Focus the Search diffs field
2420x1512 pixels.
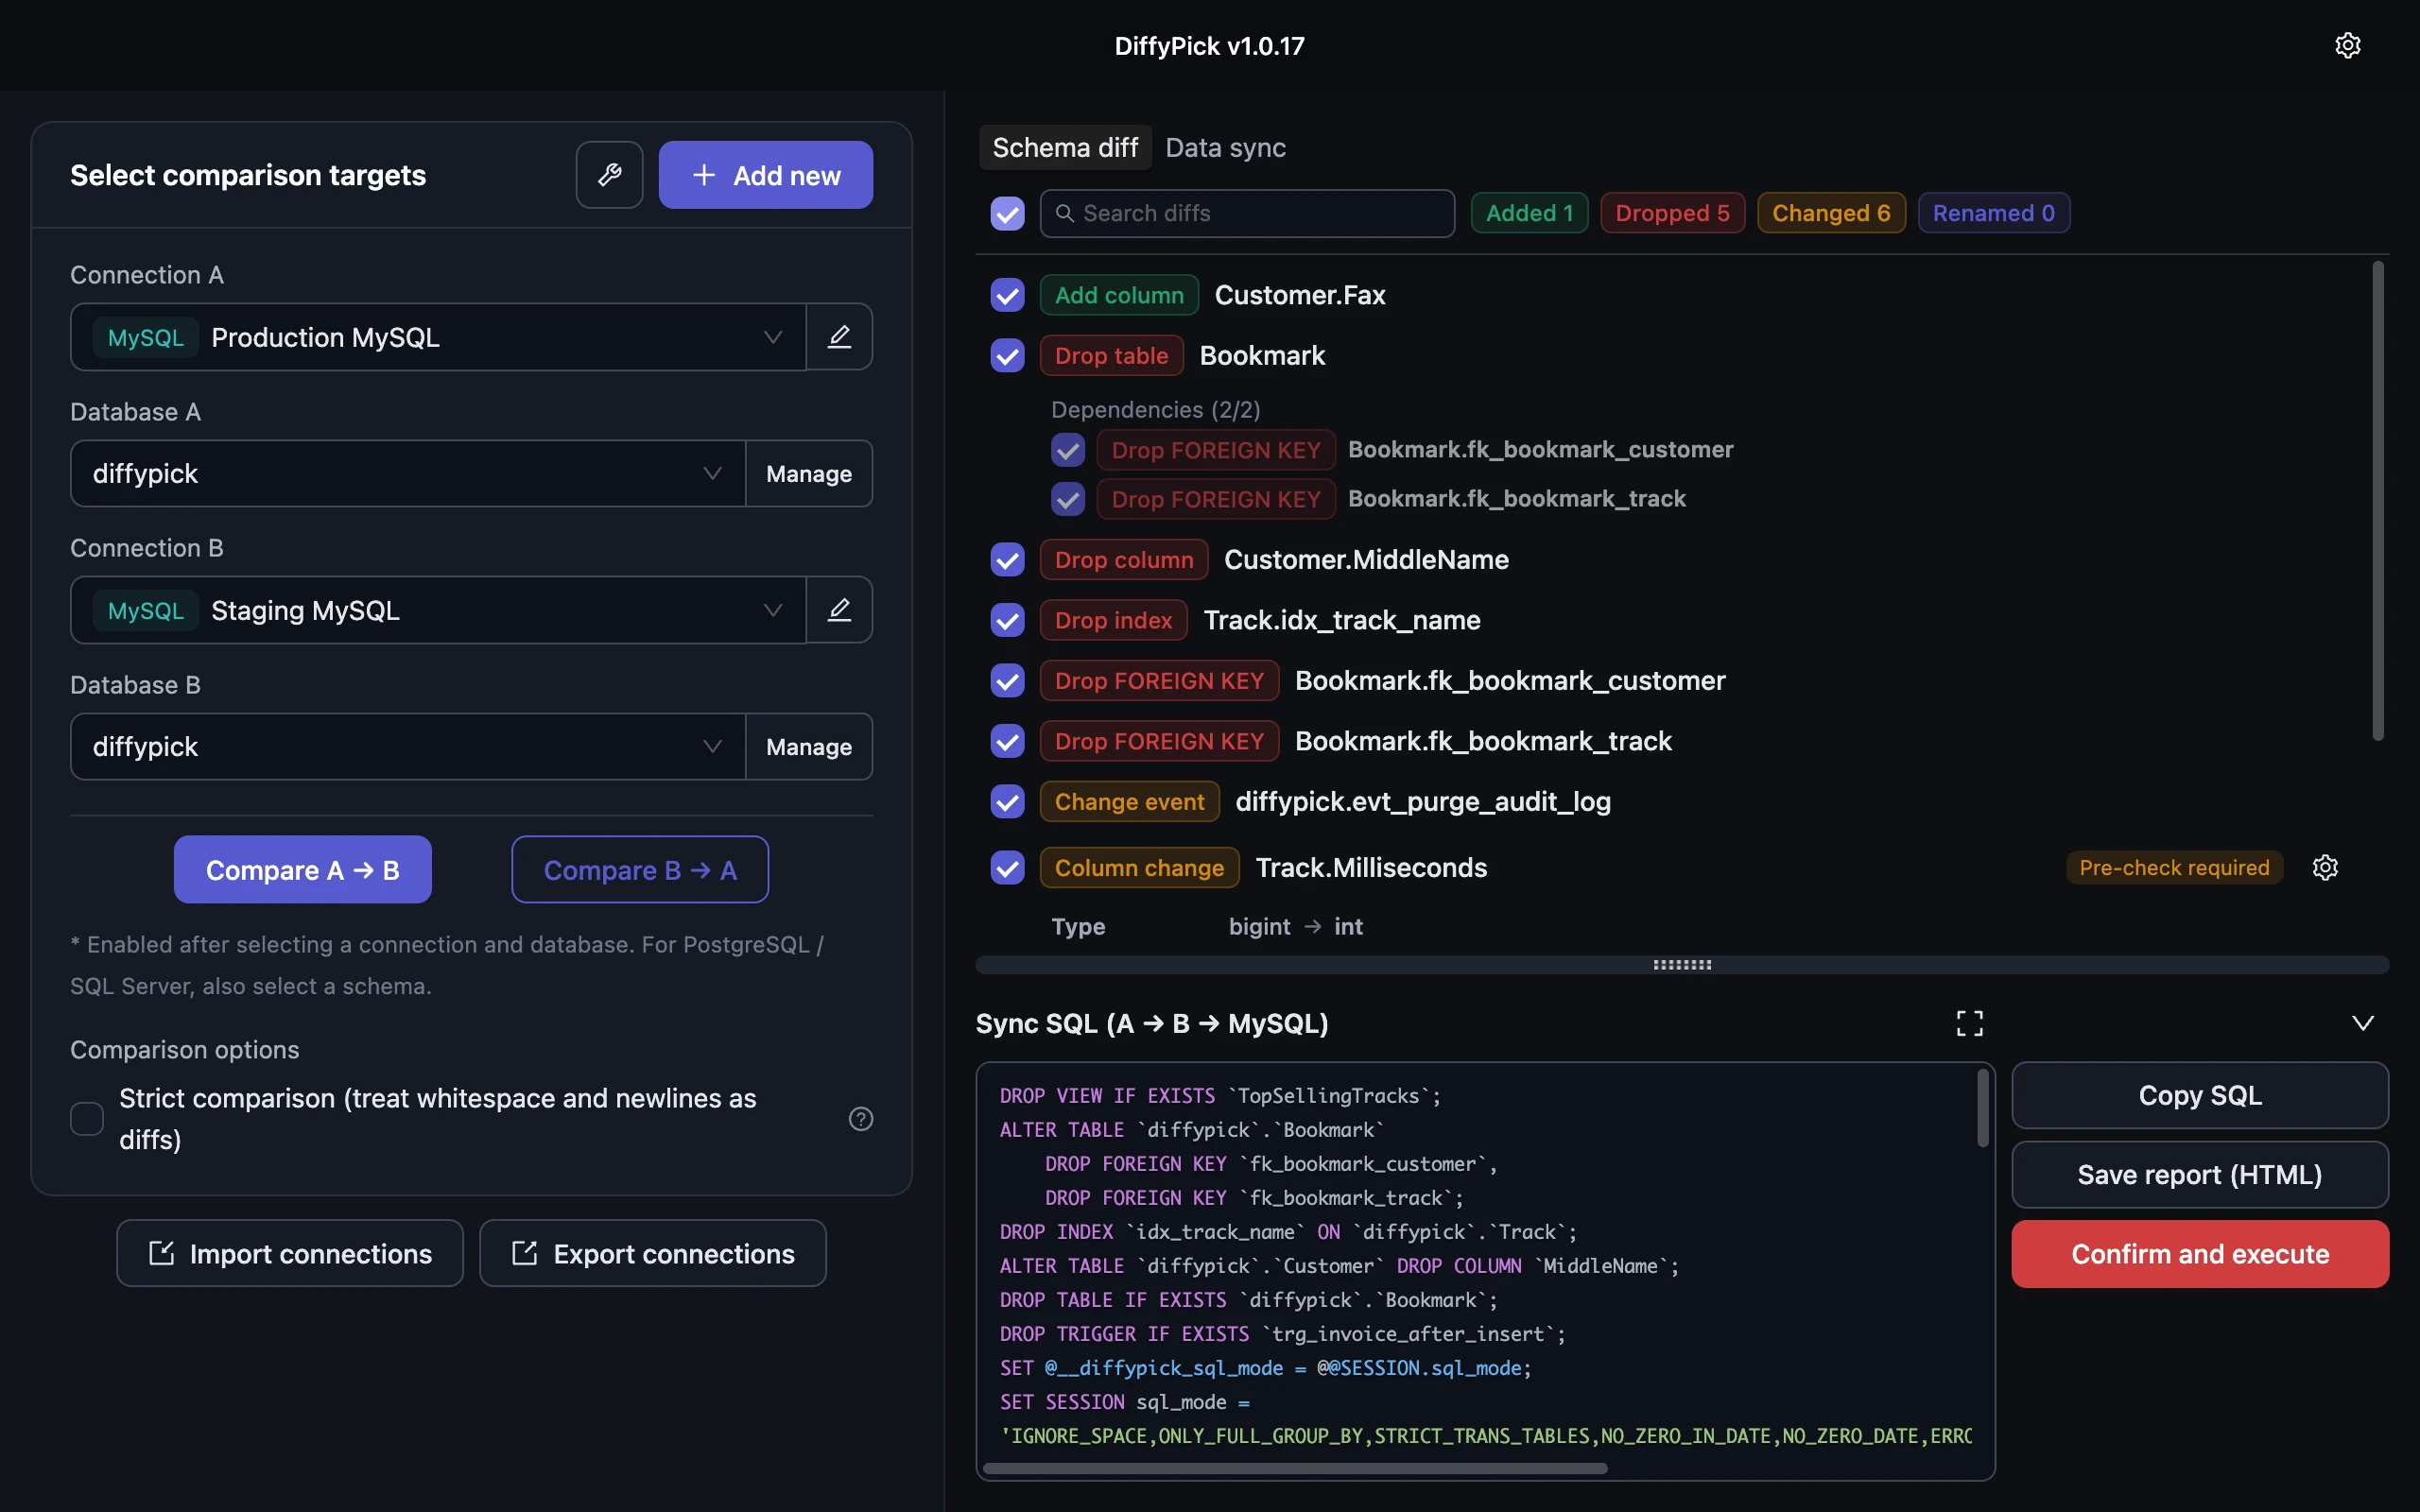coord(1247,213)
